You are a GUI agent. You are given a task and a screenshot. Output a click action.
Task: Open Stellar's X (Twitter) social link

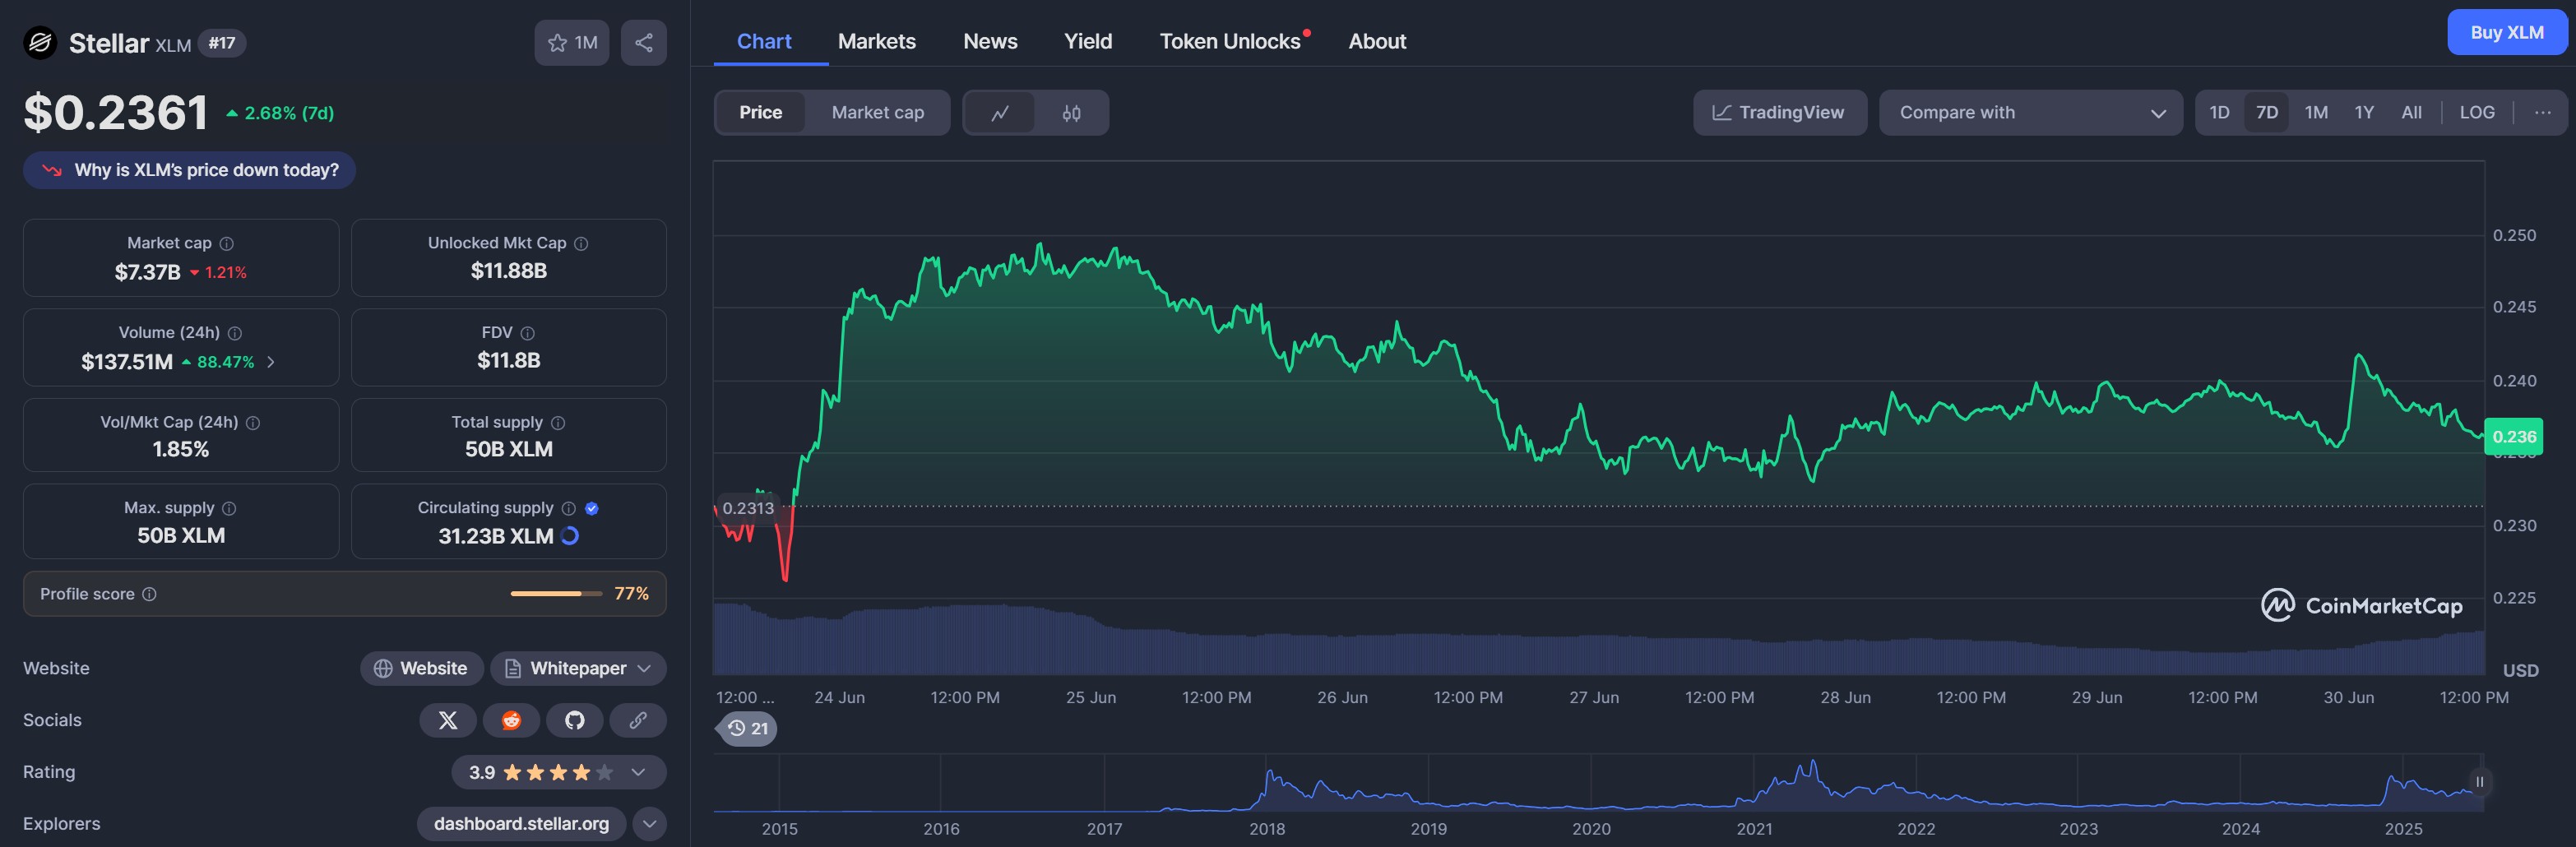pyautogui.click(x=448, y=720)
